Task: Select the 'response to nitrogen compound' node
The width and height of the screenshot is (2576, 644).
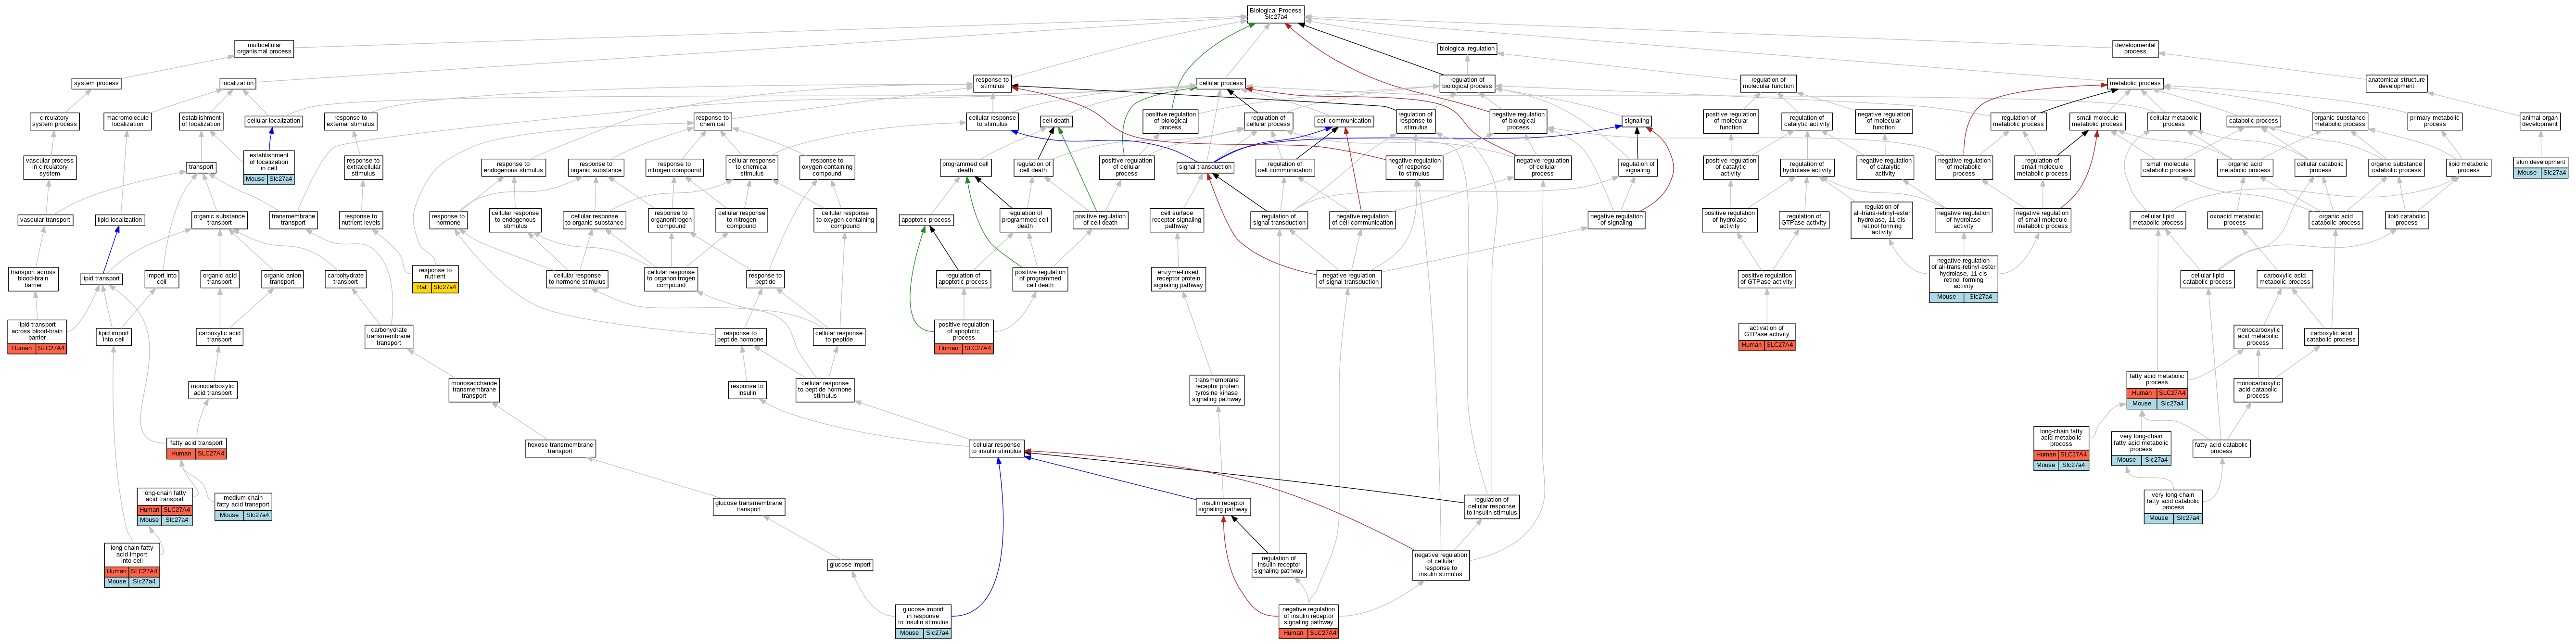Action: [x=674, y=167]
